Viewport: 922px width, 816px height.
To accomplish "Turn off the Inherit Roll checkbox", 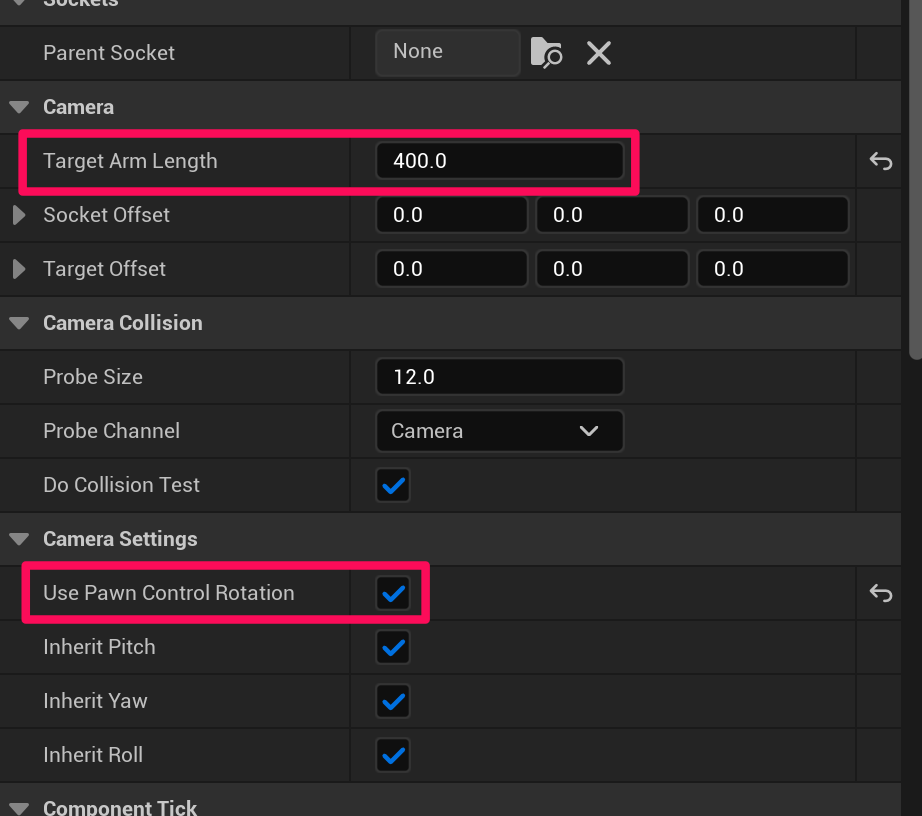I will [393, 755].
